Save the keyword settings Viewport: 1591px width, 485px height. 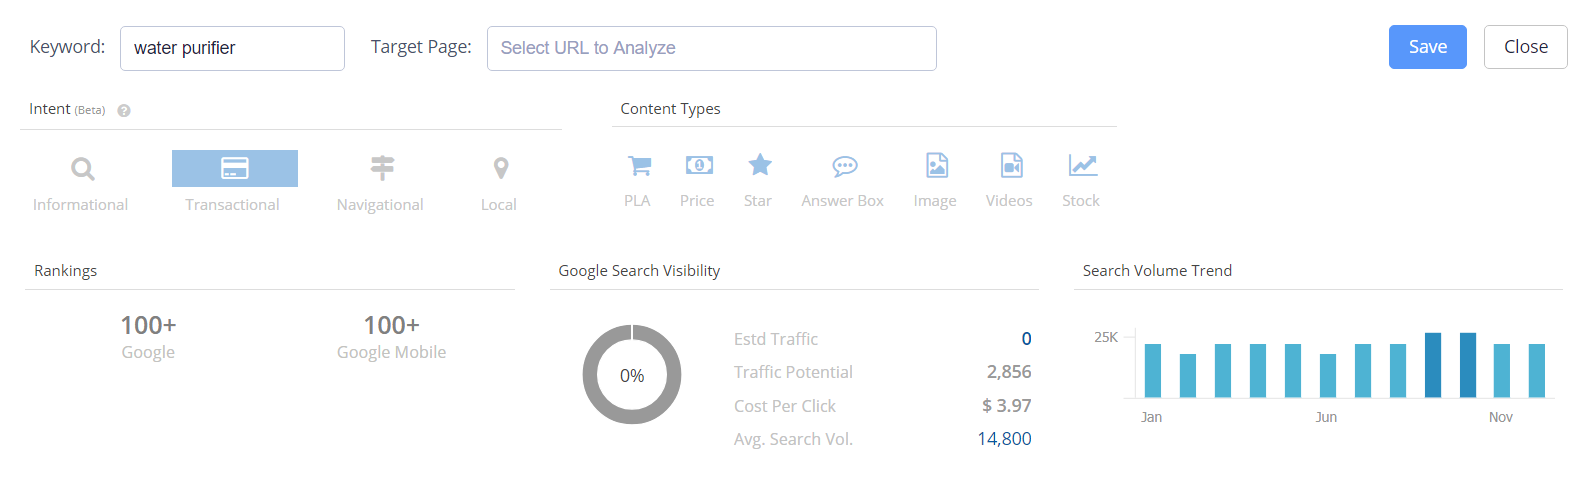pos(1428,47)
